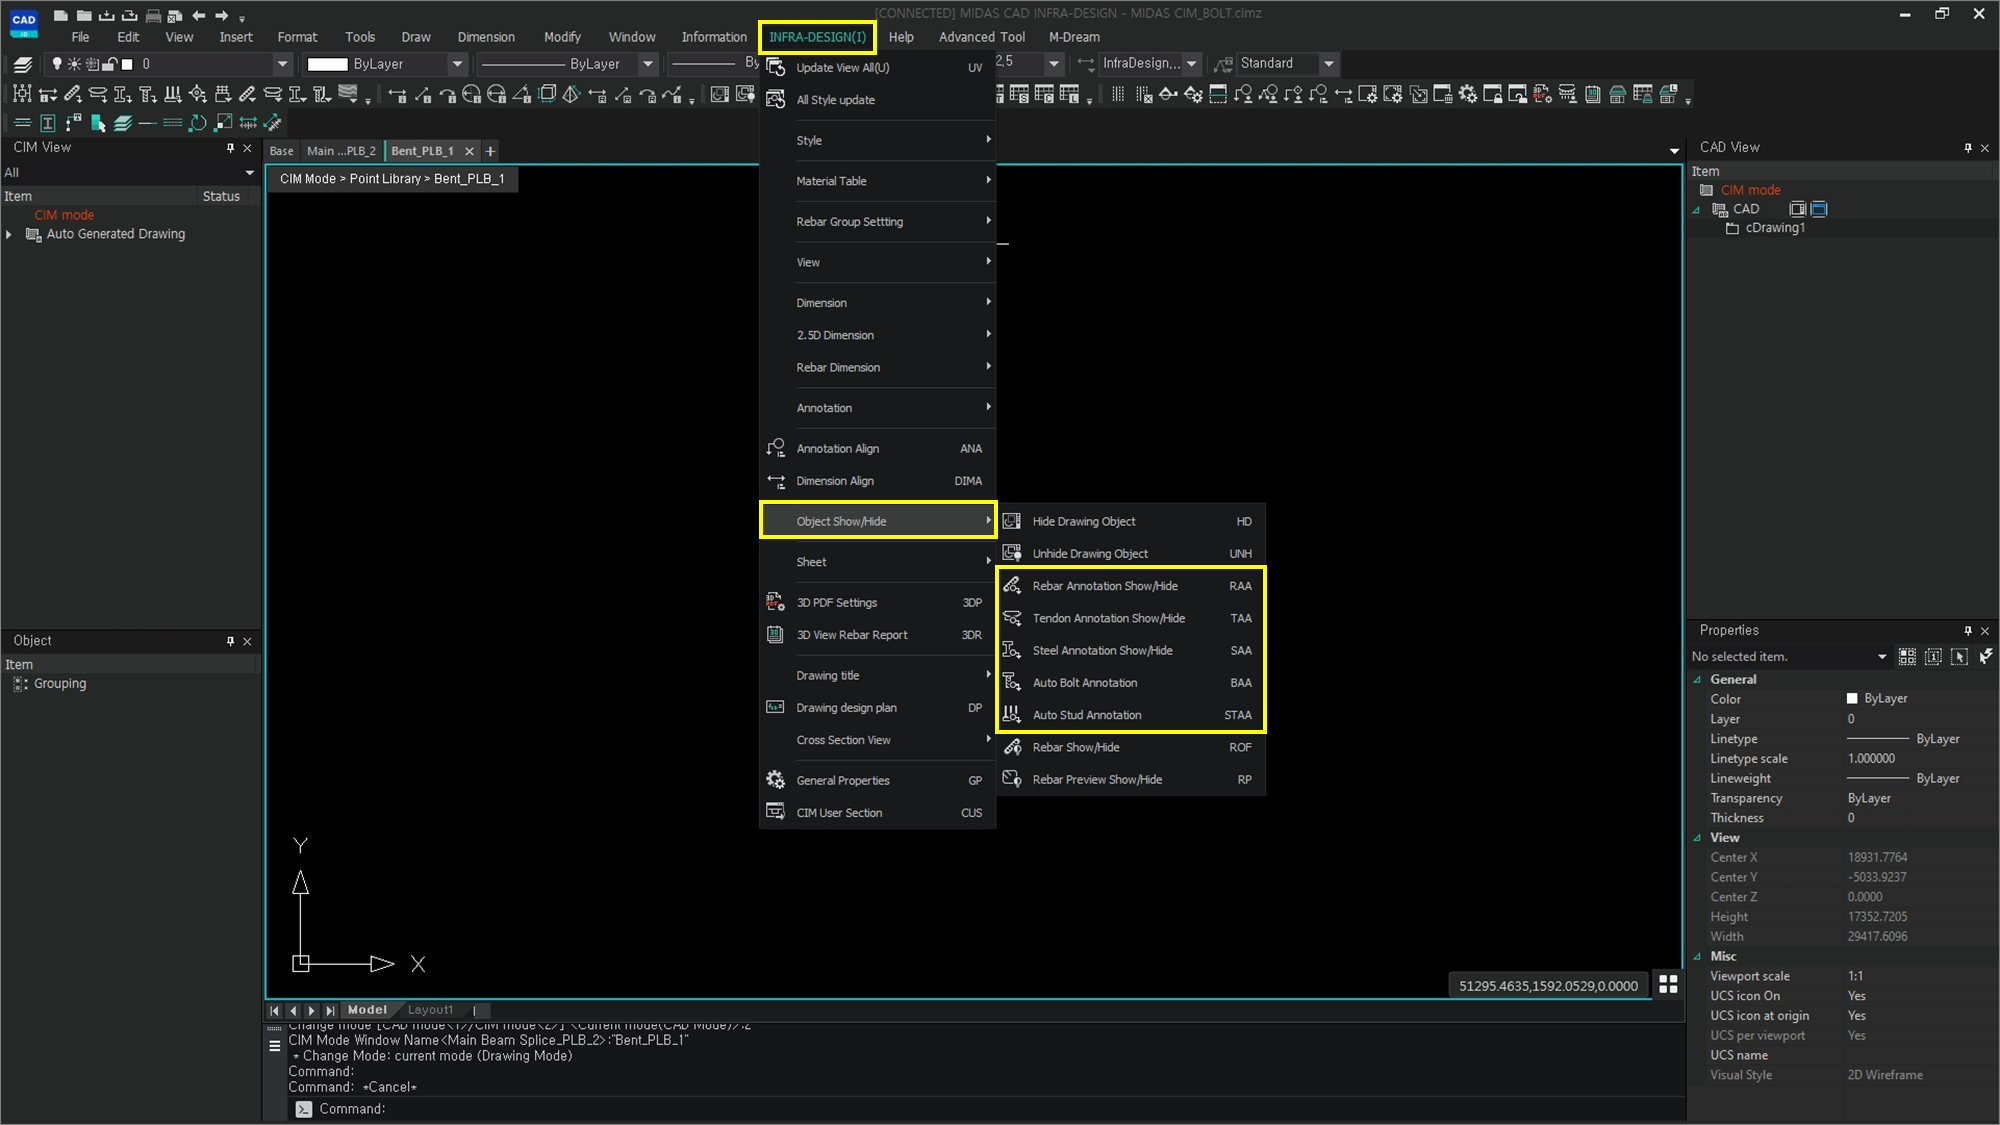Collapse the General section in Properties

[1697, 679]
